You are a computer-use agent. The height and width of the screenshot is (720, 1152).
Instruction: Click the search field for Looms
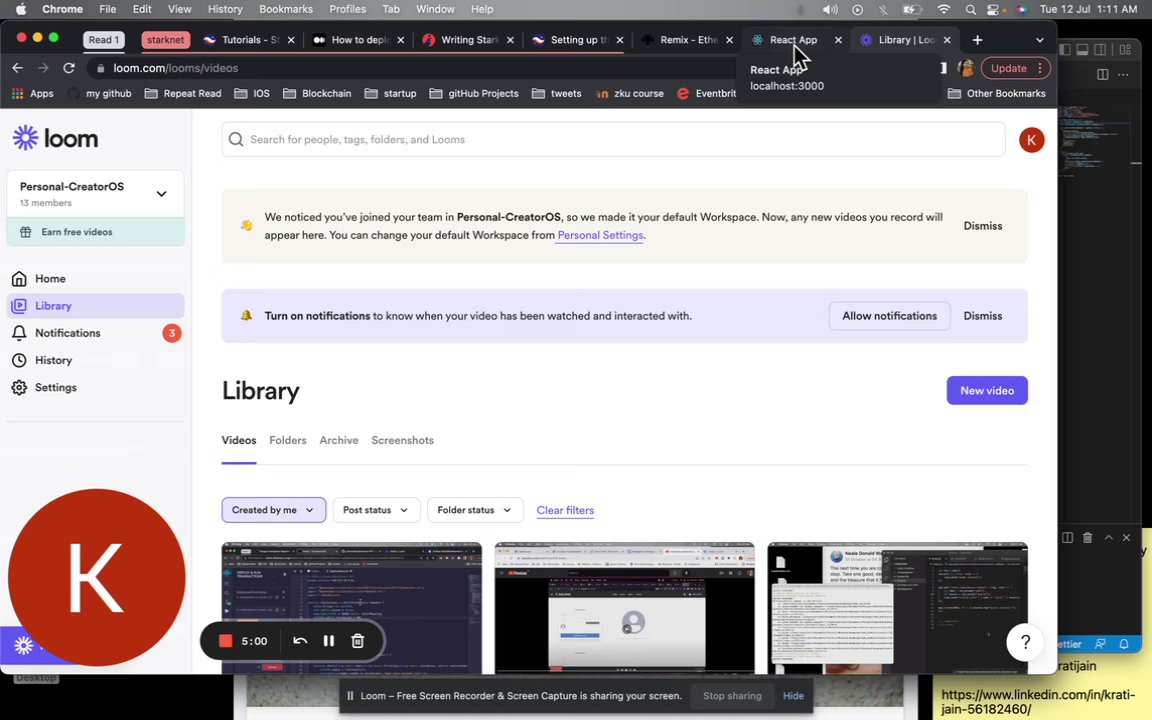(x=613, y=140)
